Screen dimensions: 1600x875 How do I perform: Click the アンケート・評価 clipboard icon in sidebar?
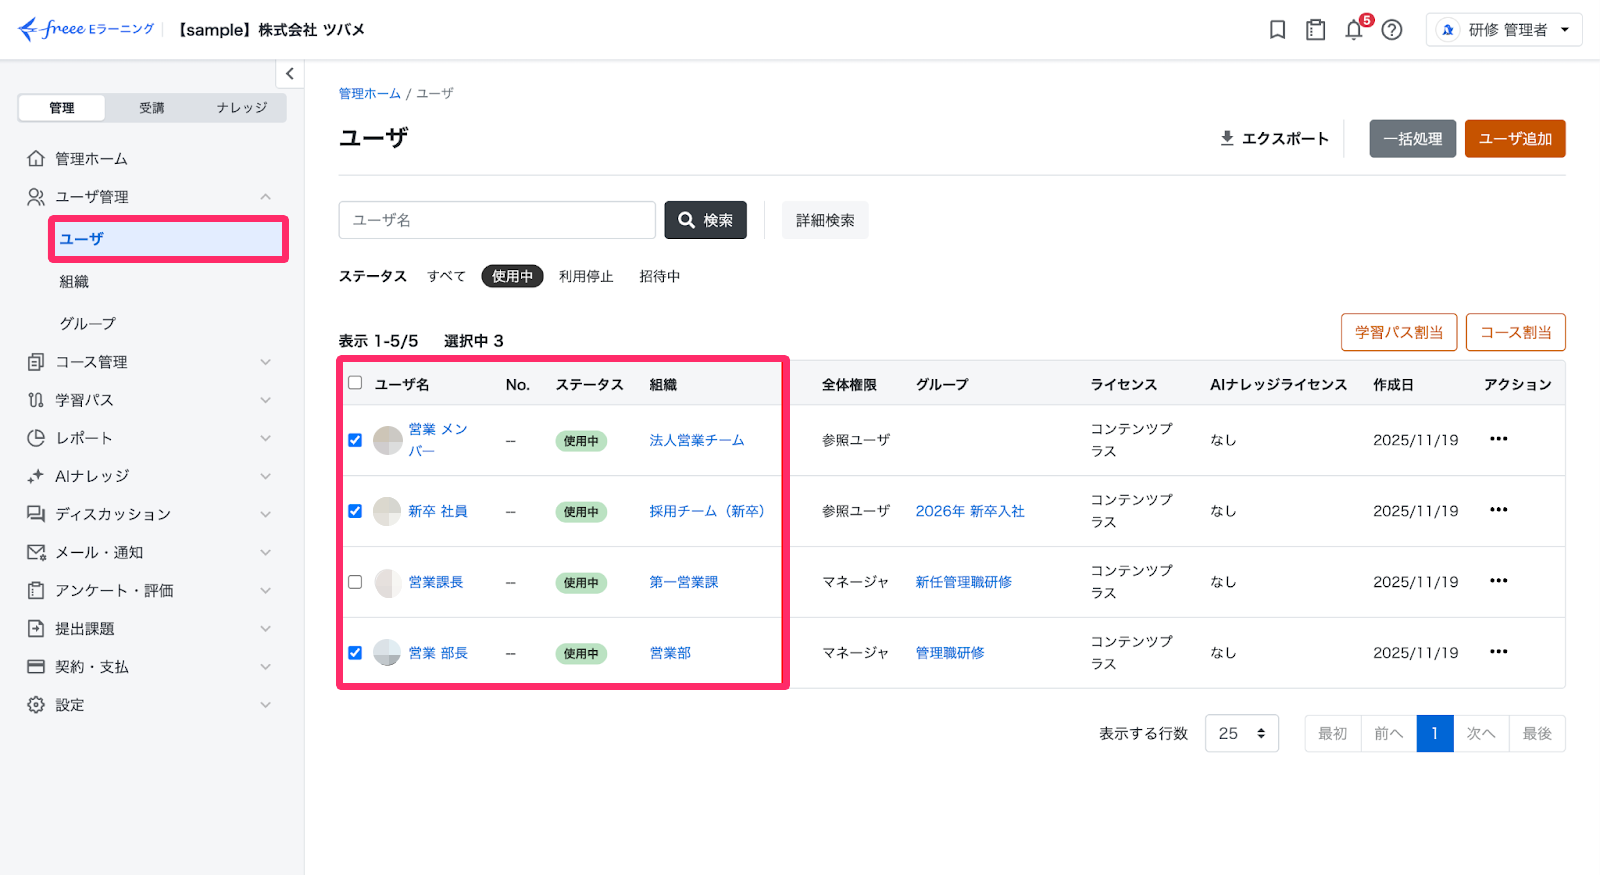(36, 590)
